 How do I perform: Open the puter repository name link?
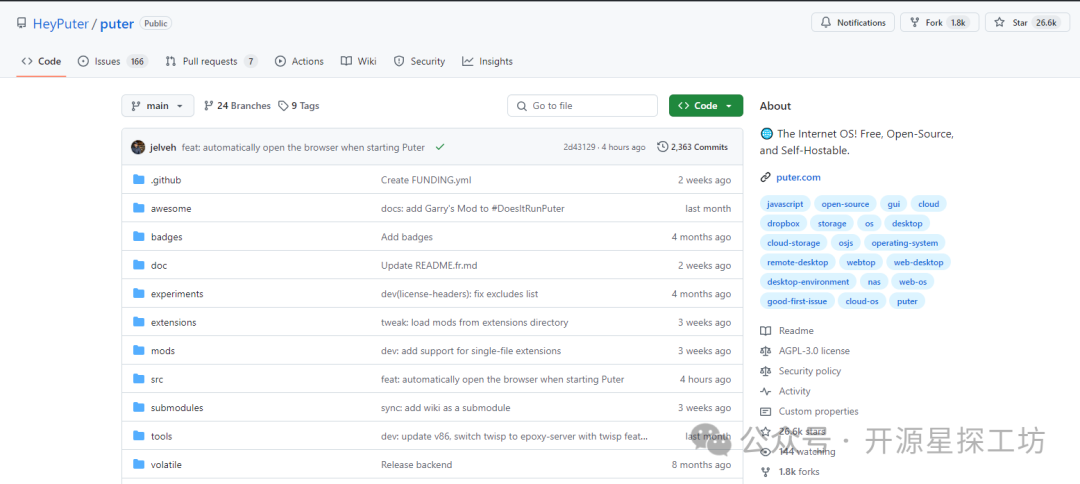117,23
